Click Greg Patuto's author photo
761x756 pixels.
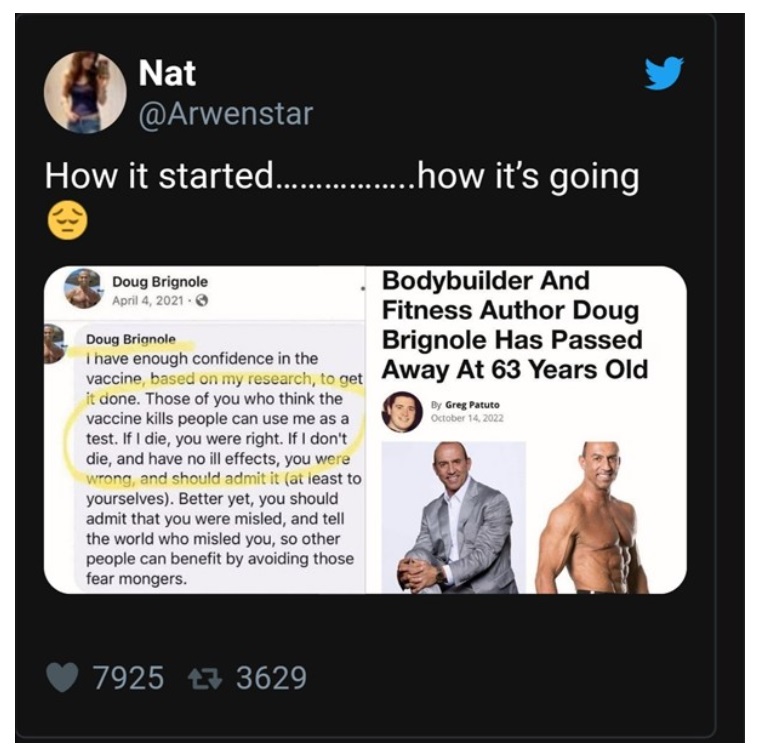tap(402, 411)
